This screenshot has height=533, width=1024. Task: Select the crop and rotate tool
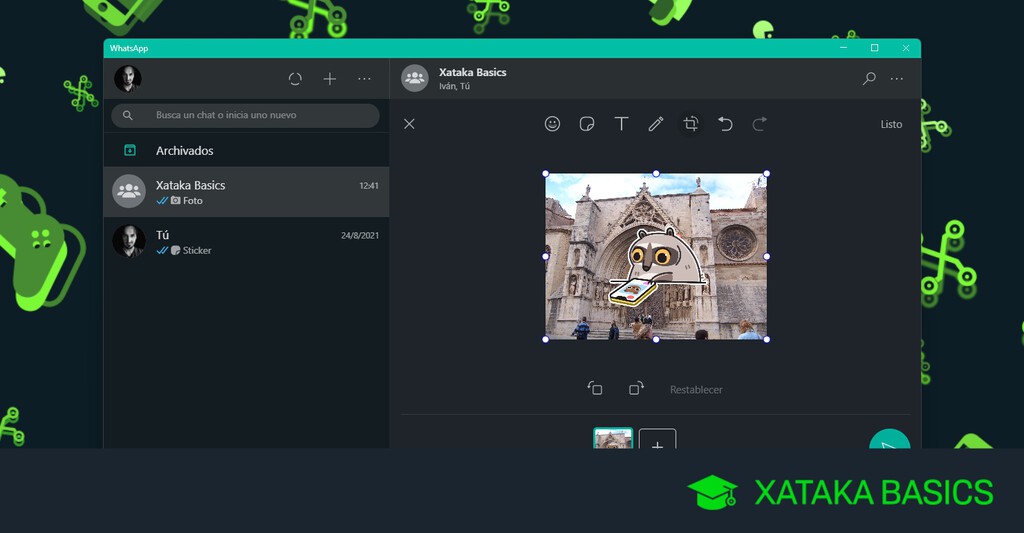point(691,124)
